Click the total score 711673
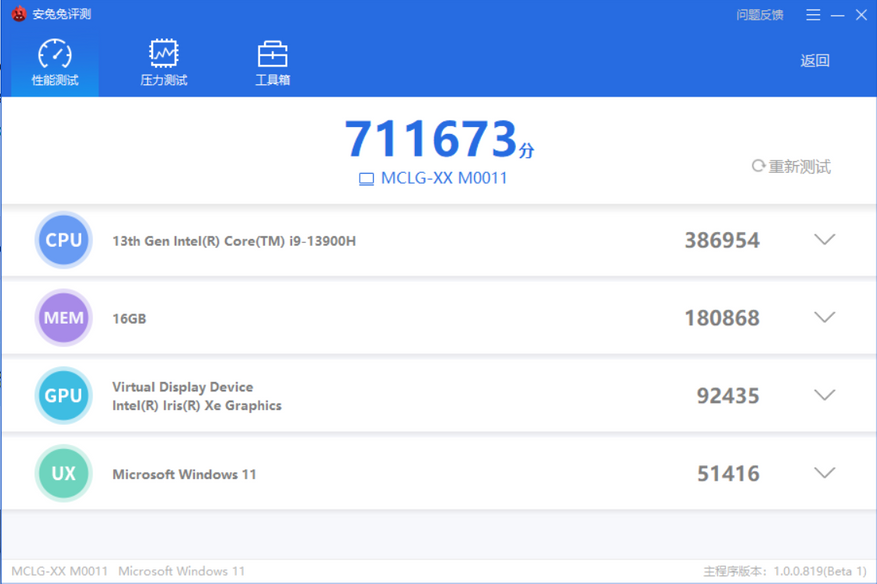Image resolution: width=877 pixels, height=584 pixels. click(431, 138)
